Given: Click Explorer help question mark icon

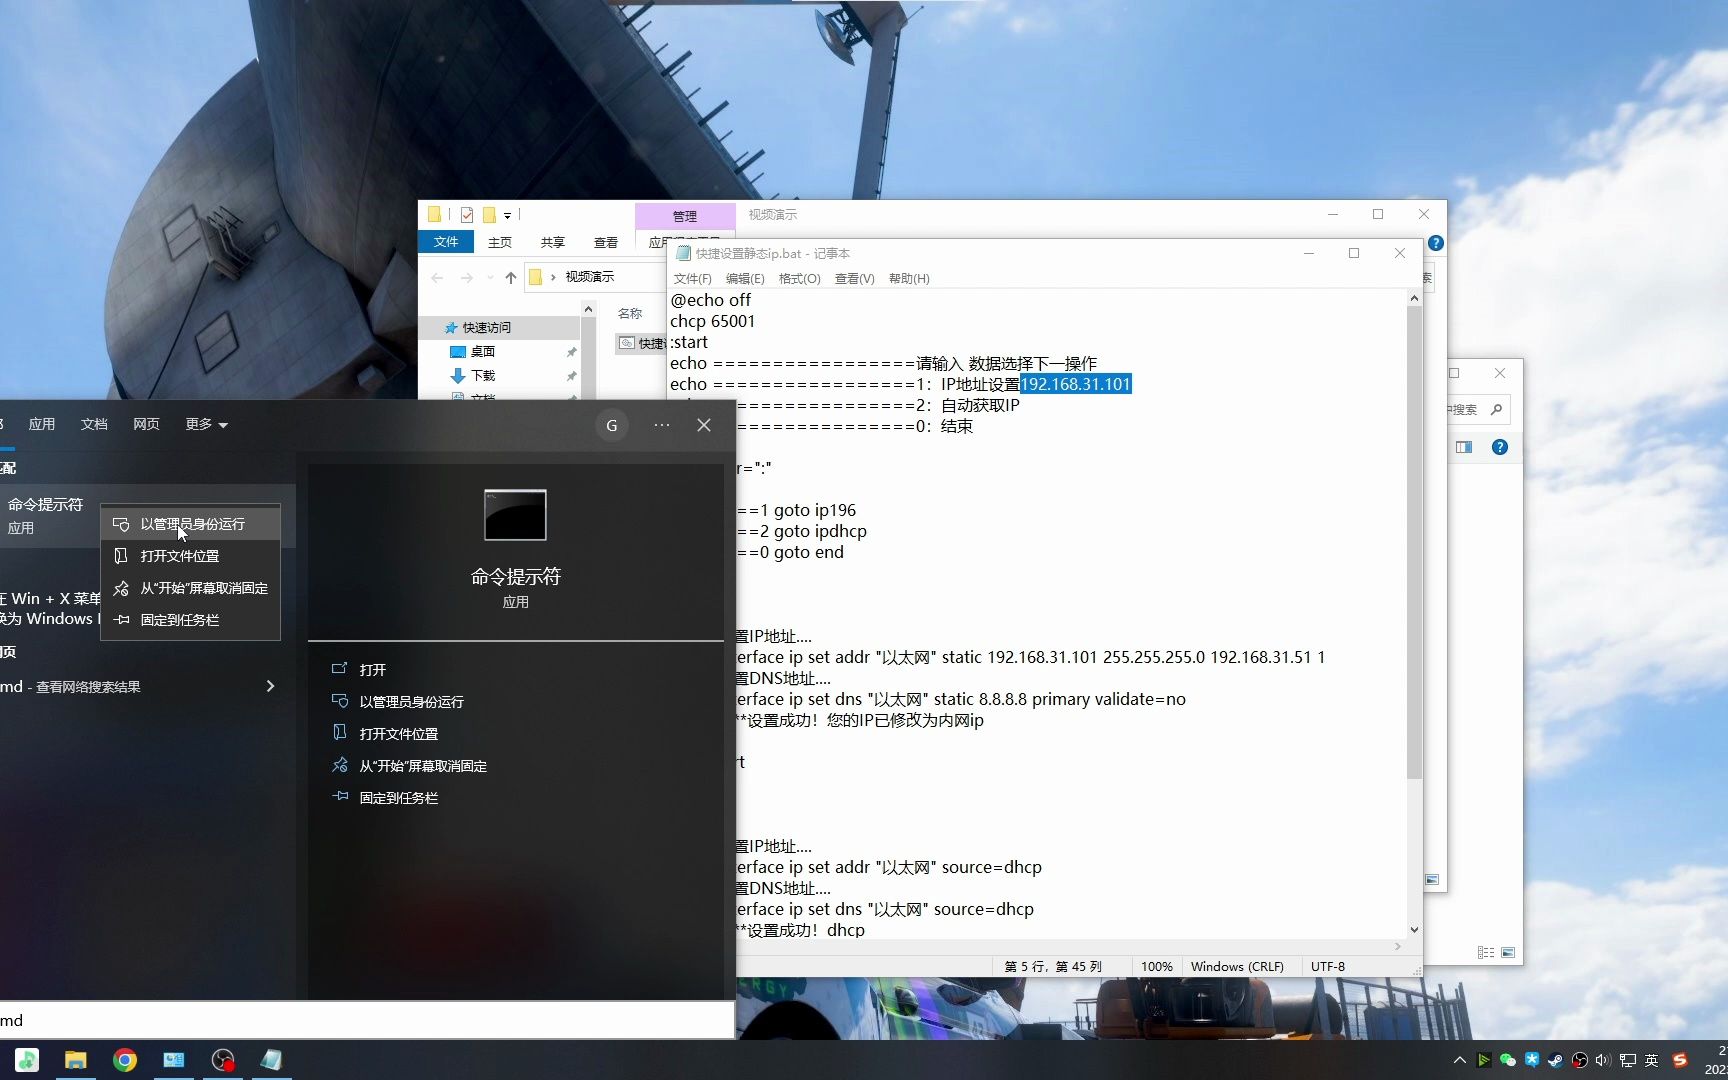Looking at the screenshot, I should pyautogui.click(x=1436, y=242).
